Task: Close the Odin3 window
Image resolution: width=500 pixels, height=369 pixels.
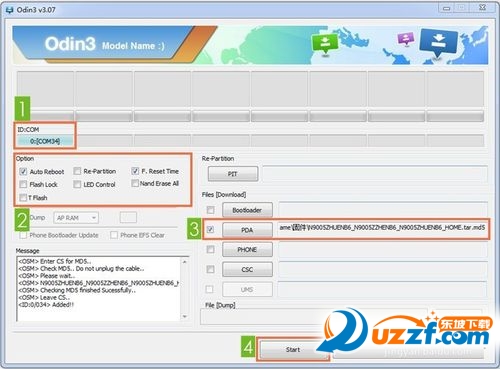Action: click(482, 8)
